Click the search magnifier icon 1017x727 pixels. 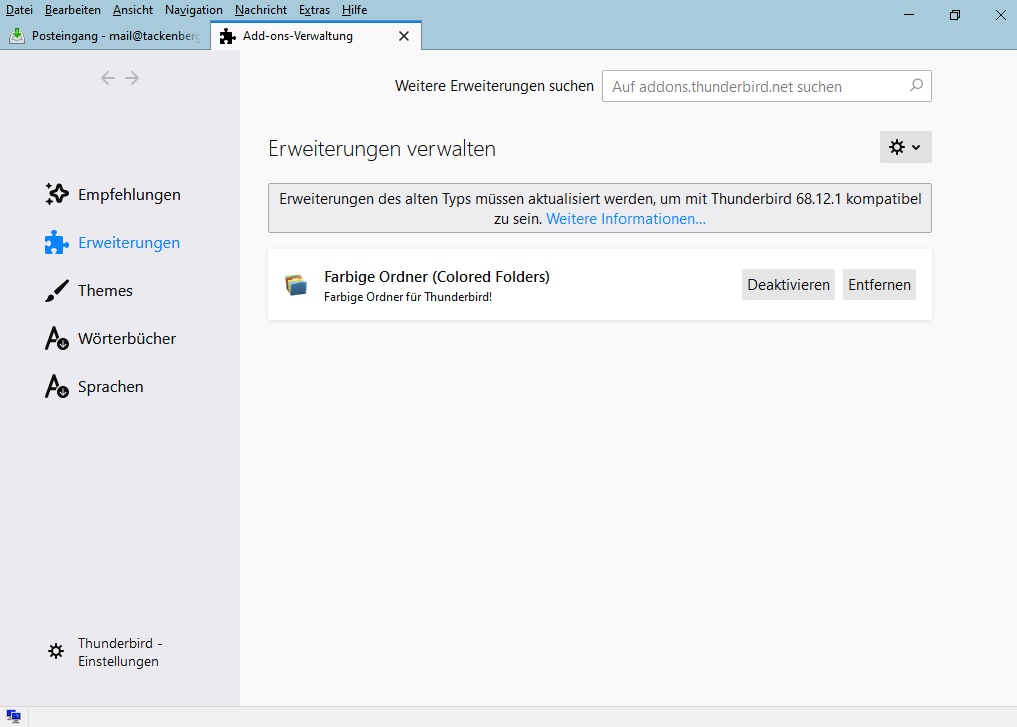pos(916,86)
